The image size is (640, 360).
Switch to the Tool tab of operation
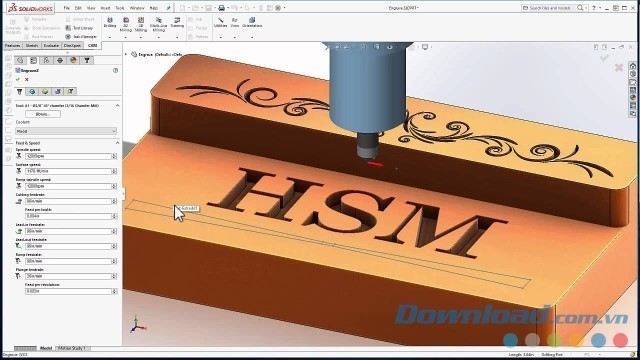20,91
